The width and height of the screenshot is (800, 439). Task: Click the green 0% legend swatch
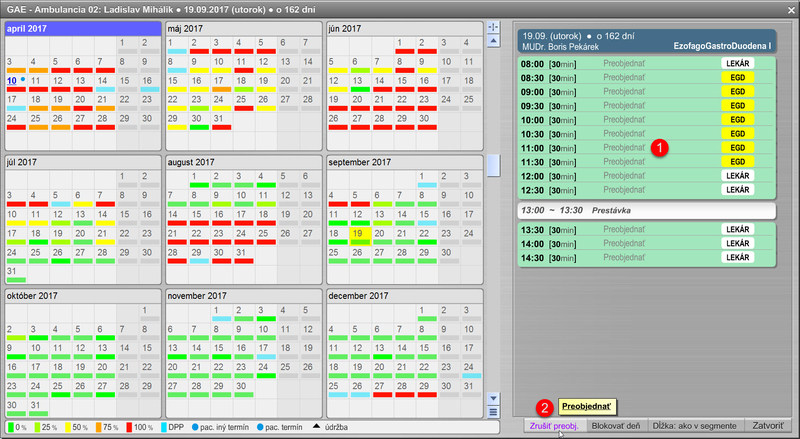pyautogui.click(x=10, y=428)
